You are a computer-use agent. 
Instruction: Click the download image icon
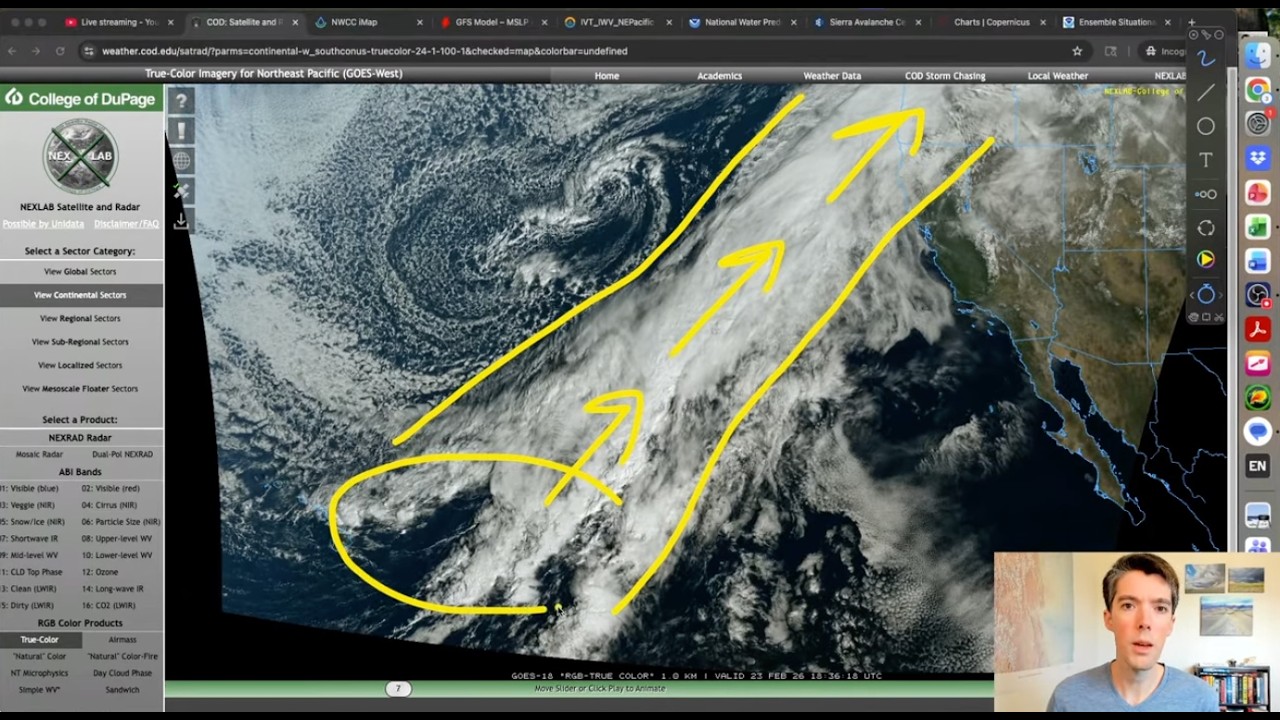pos(181,220)
